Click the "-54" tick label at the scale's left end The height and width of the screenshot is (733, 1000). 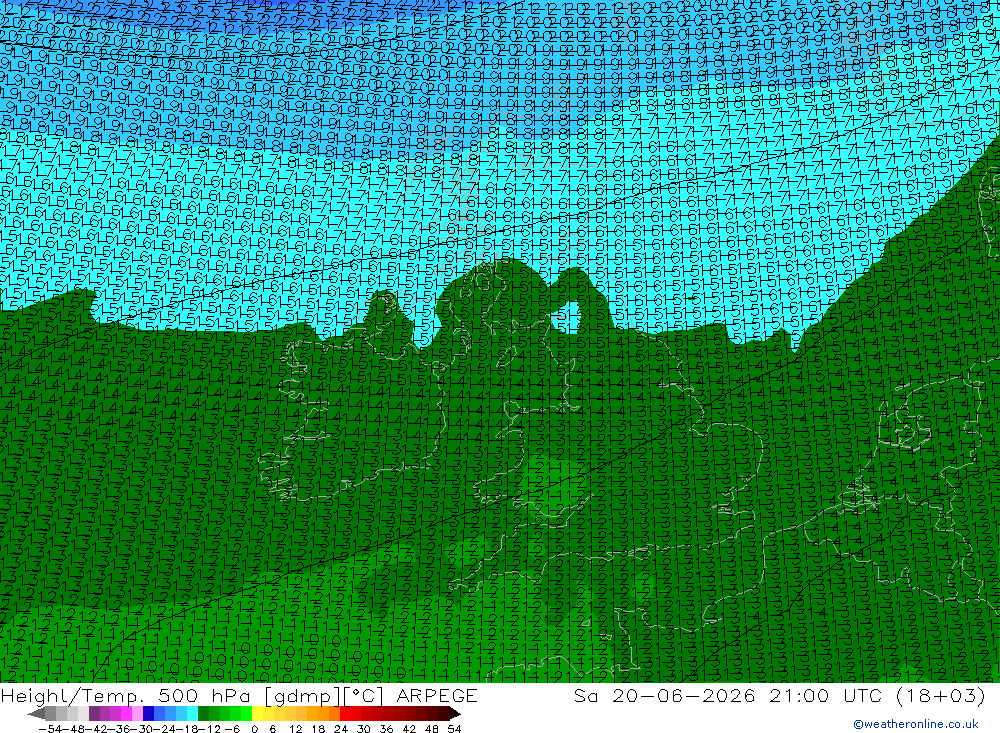50,728
